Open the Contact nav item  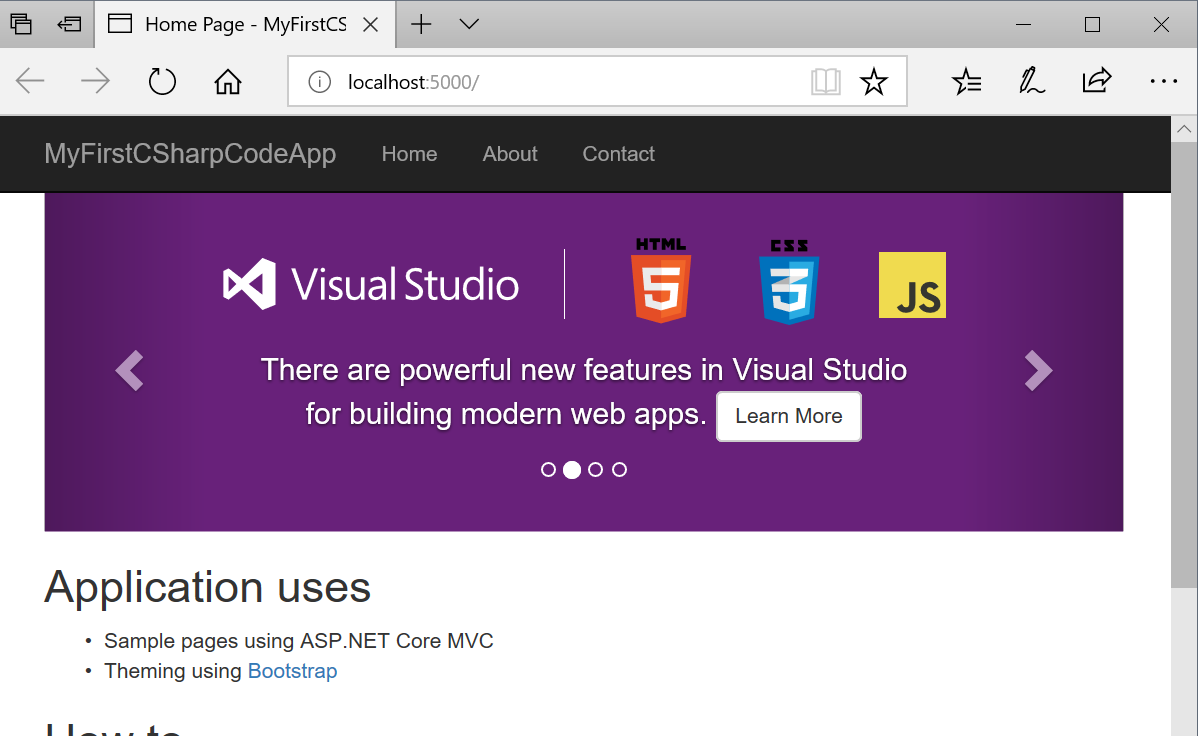[x=618, y=154]
